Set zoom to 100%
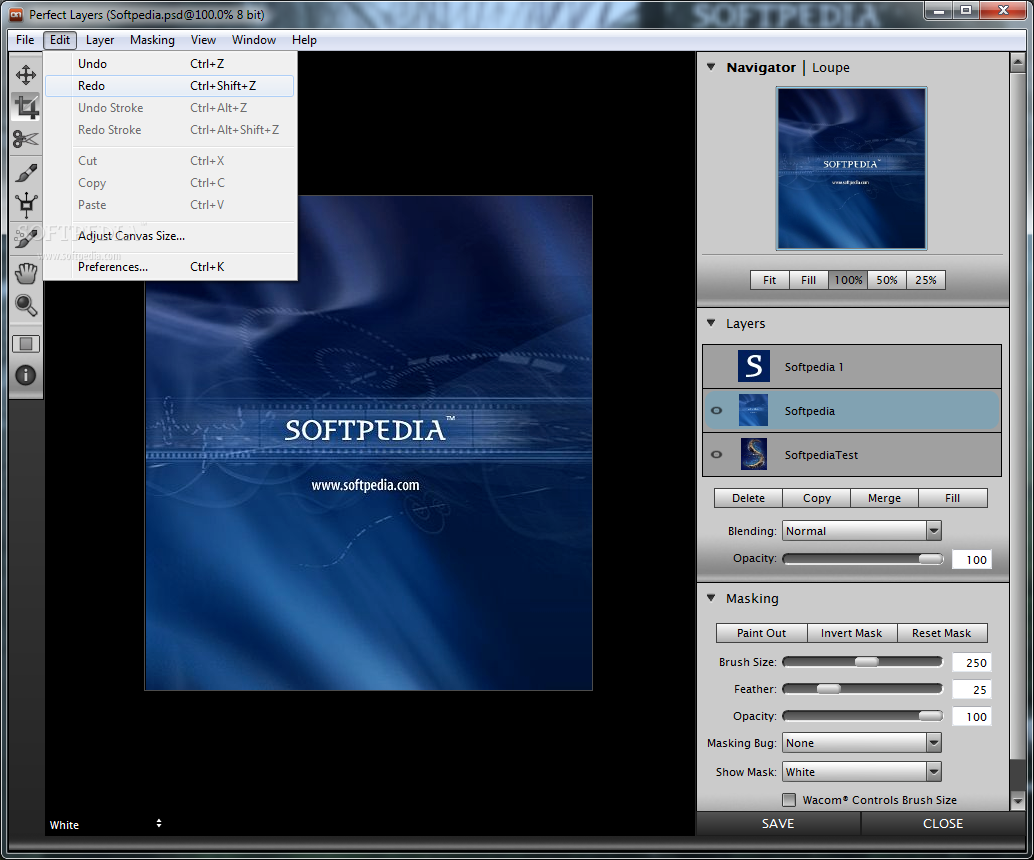Image resolution: width=1034 pixels, height=860 pixels. [x=848, y=280]
